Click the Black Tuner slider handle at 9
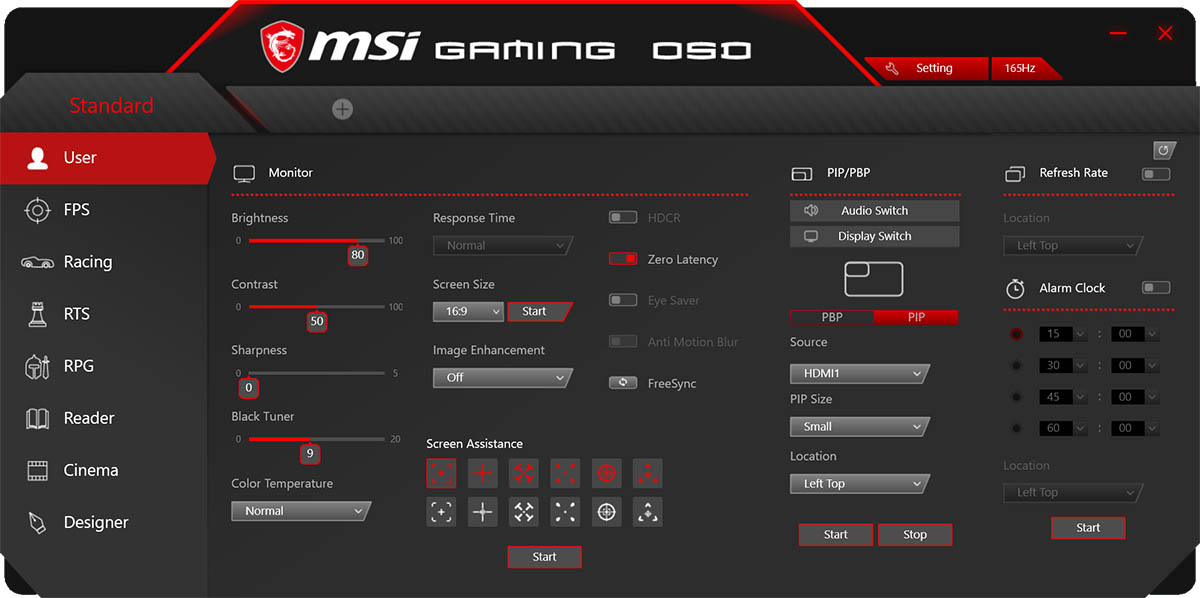 click(x=310, y=453)
